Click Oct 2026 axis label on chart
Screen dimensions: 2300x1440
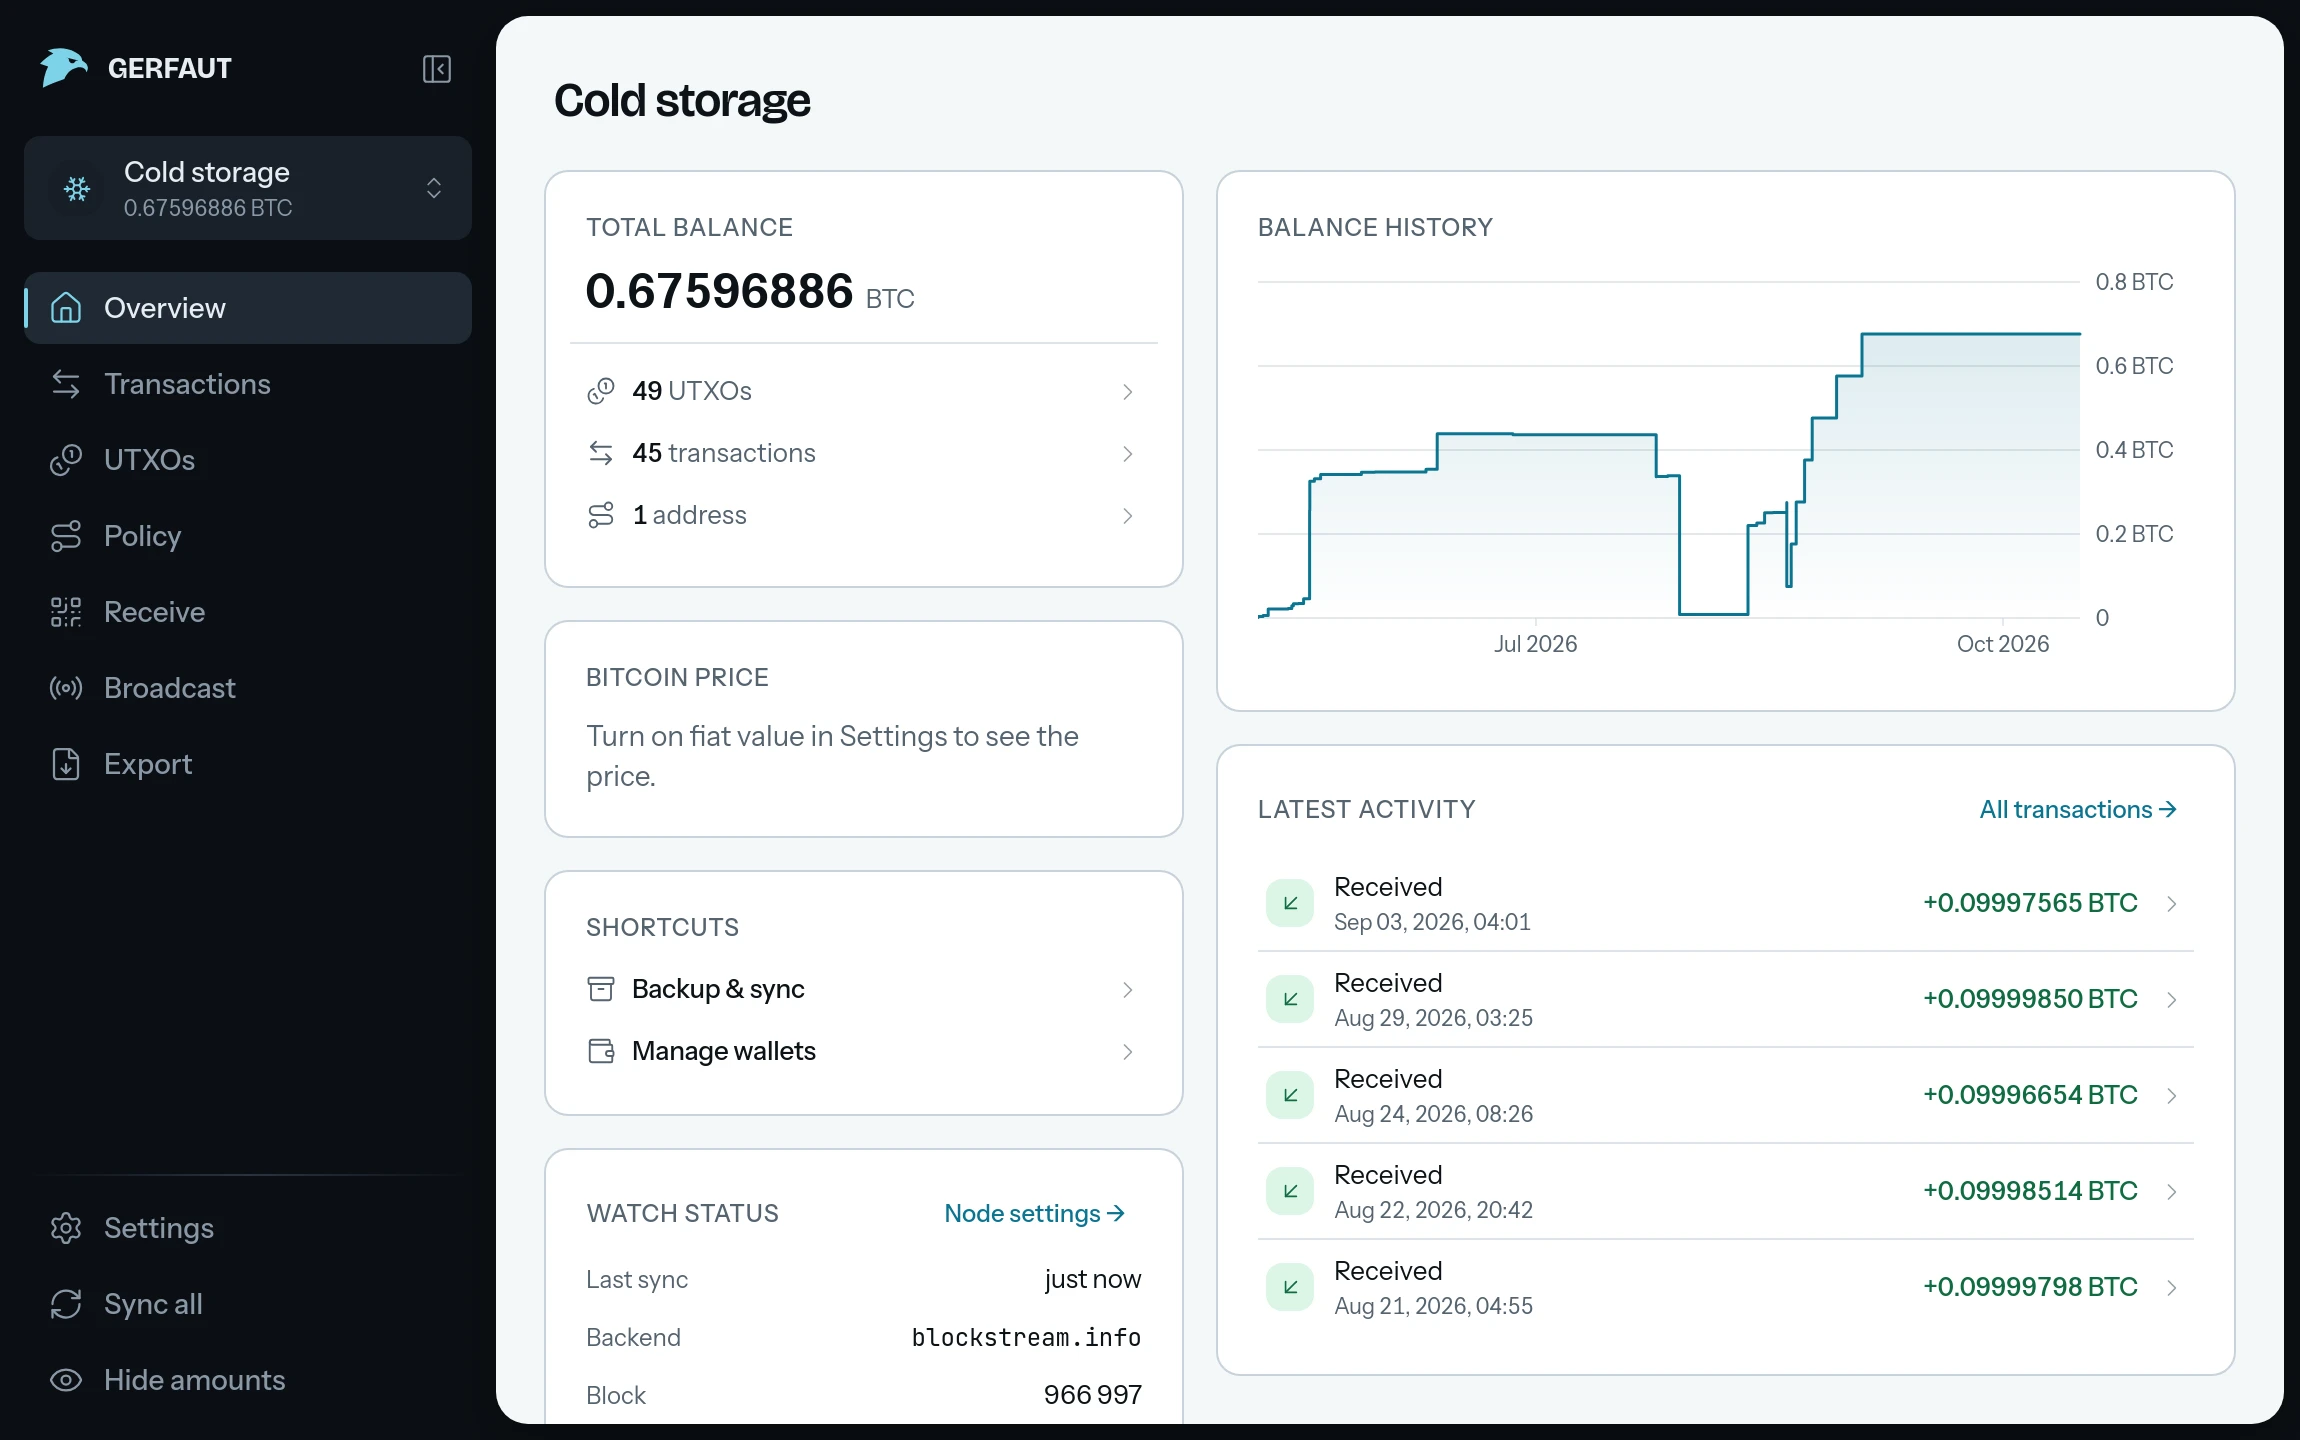(x=2003, y=644)
